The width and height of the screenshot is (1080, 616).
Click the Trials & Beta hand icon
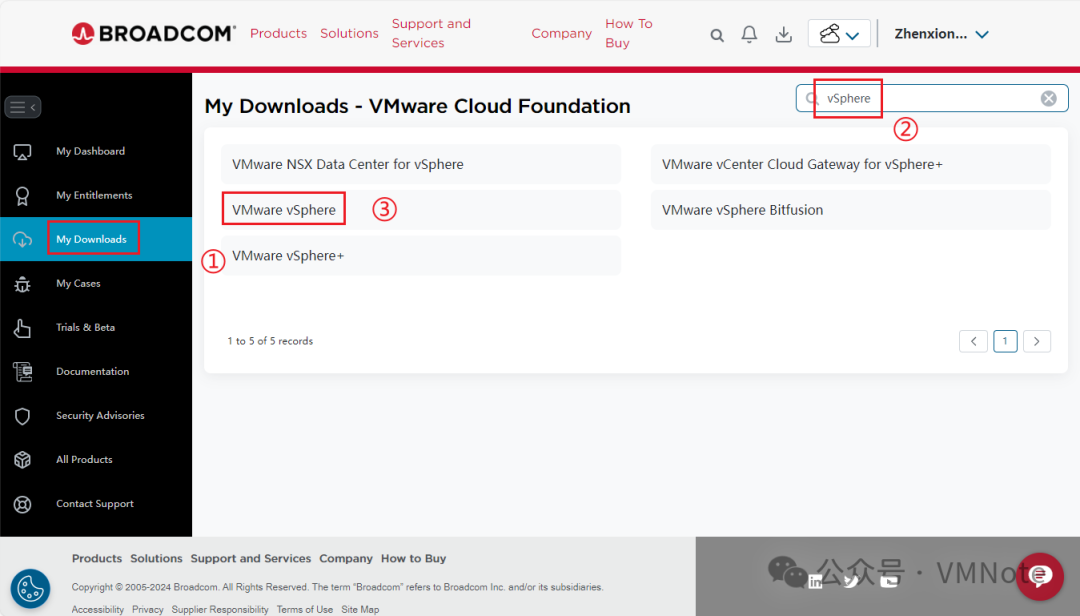pyautogui.click(x=22, y=328)
